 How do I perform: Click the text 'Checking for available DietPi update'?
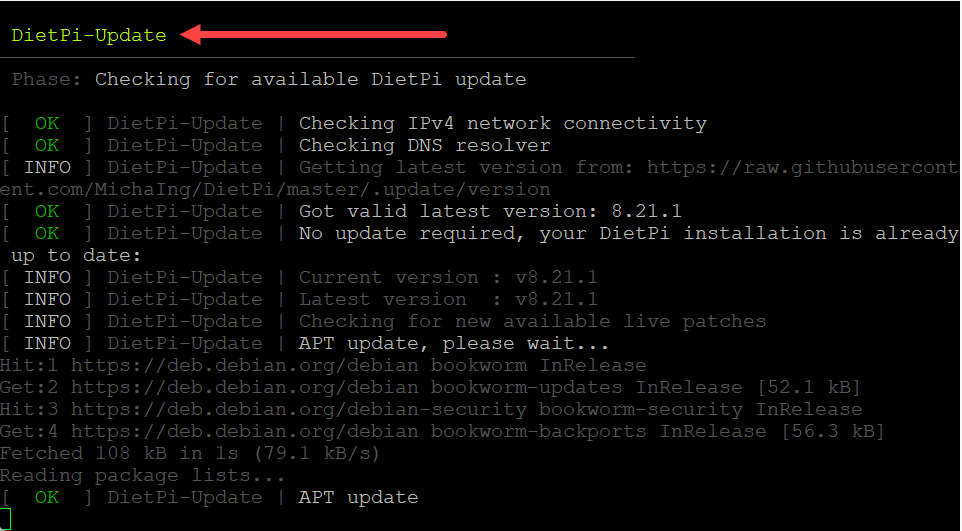click(310, 79)
